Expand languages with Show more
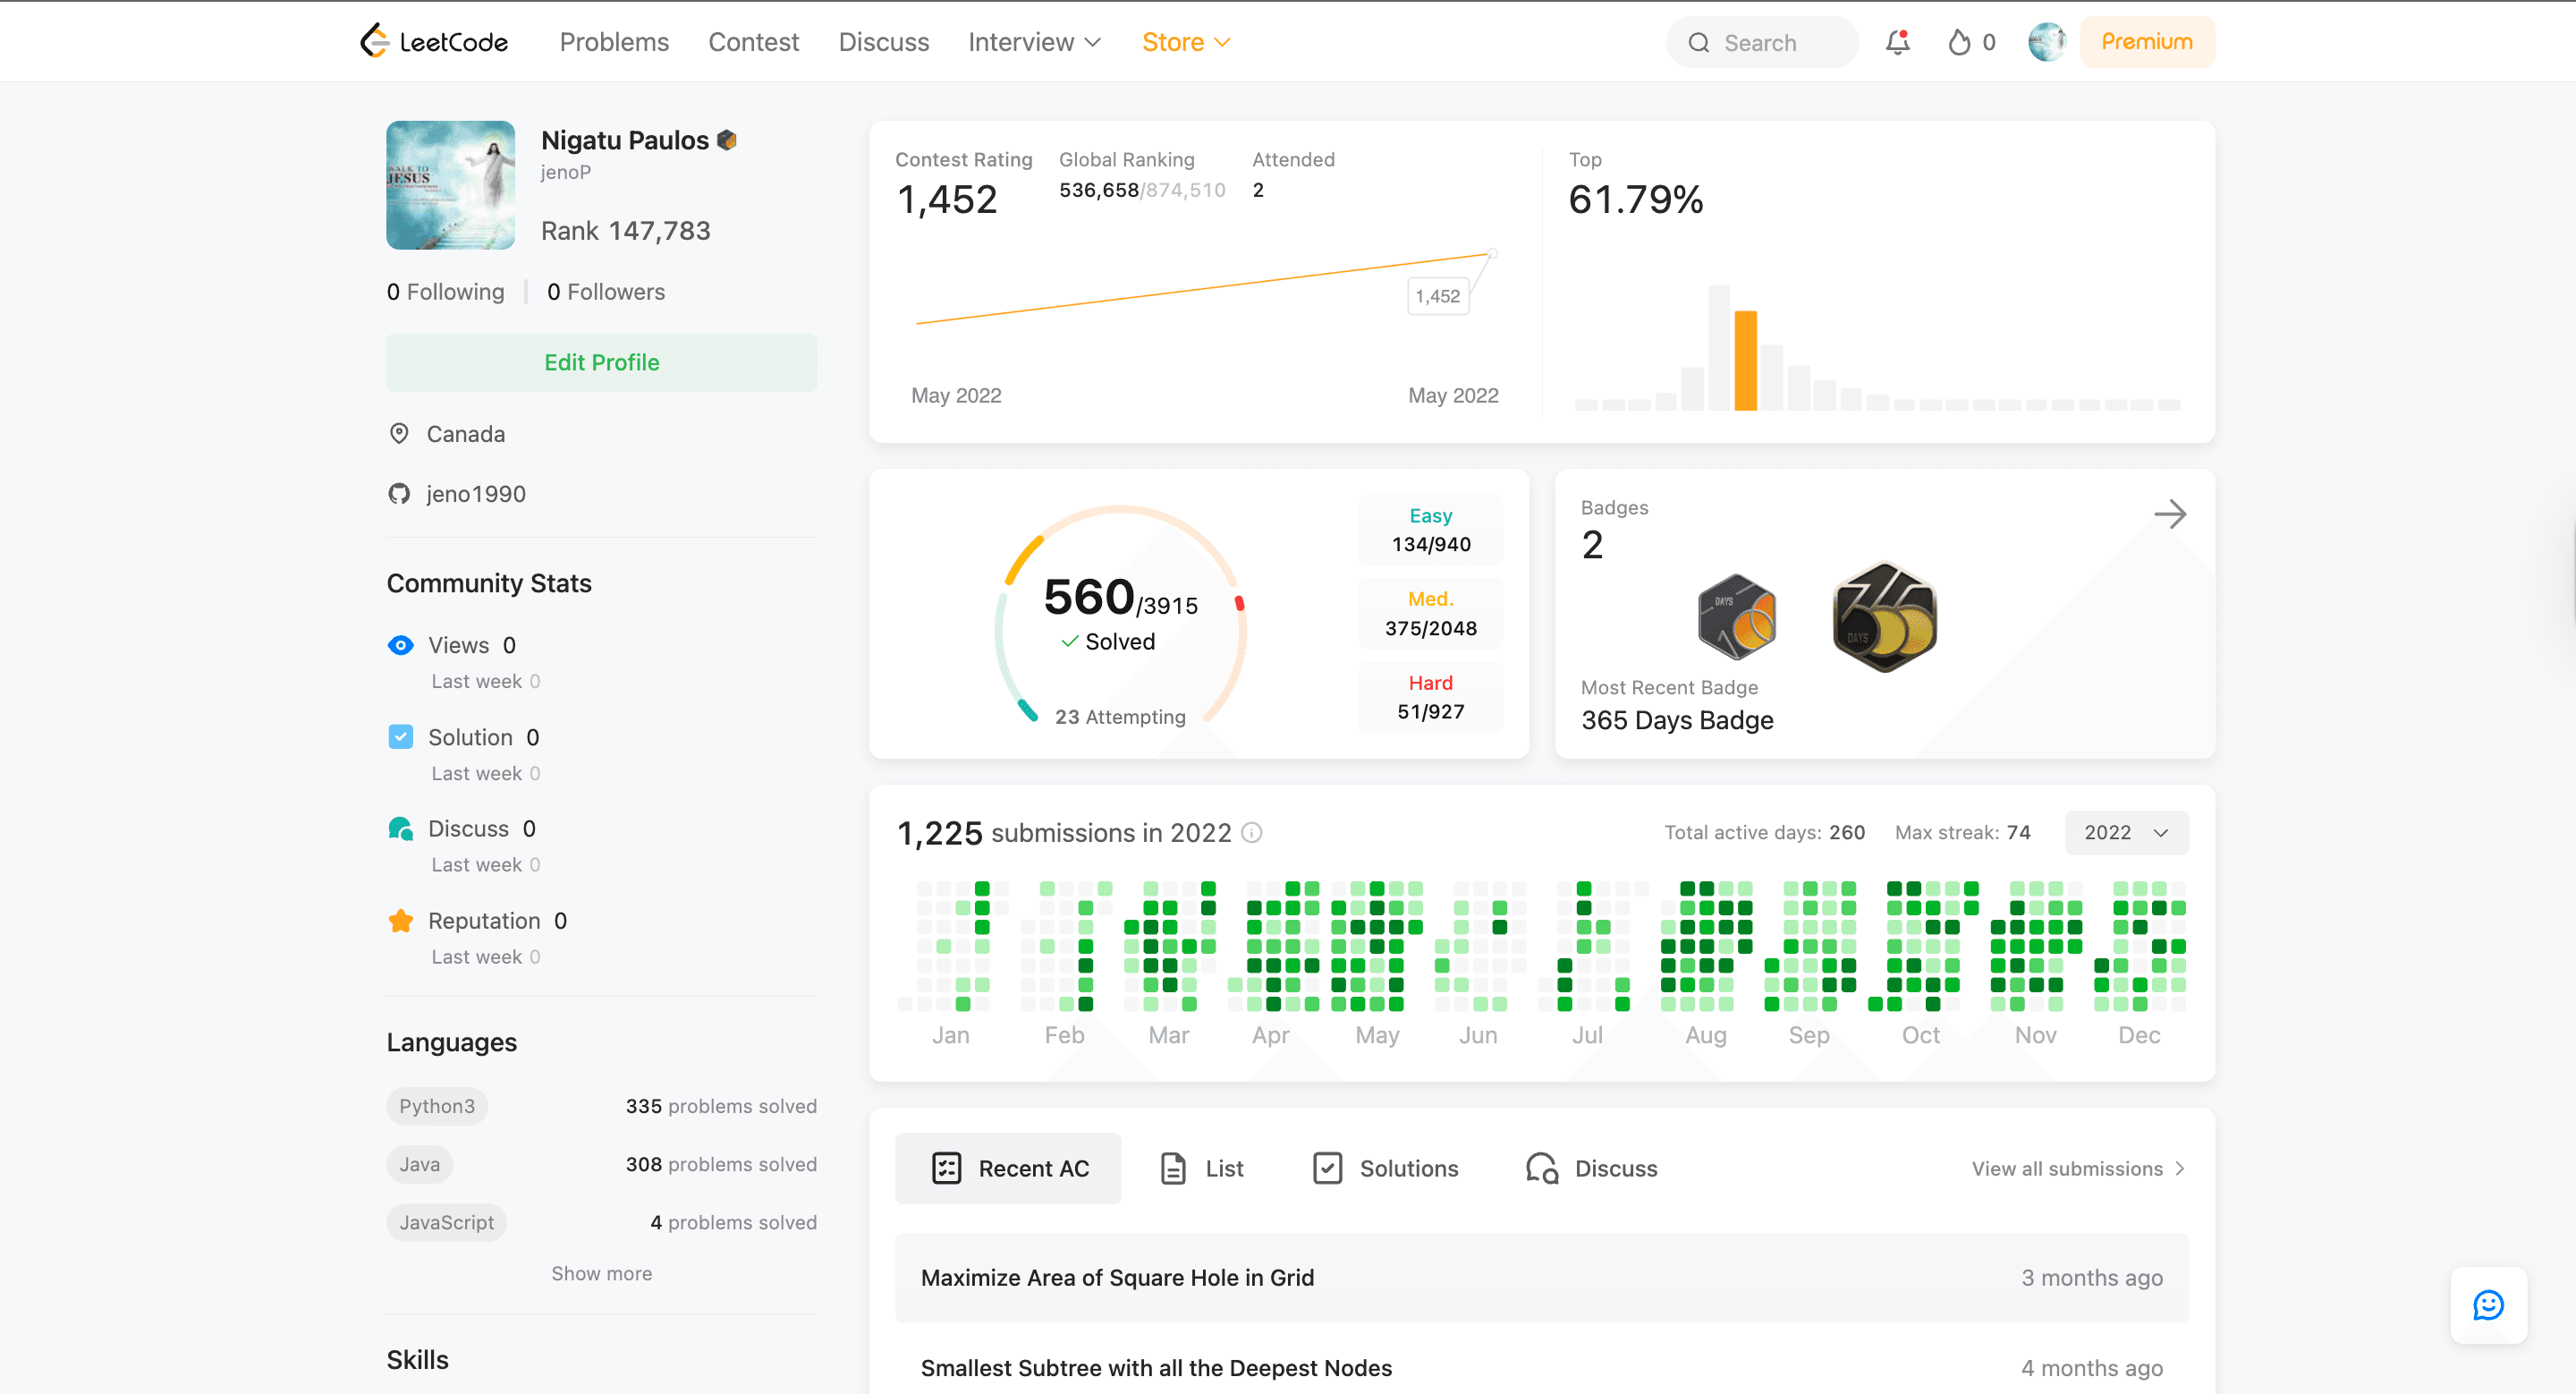Viewport: 2576px width, 1394px height. [602, 1273]
